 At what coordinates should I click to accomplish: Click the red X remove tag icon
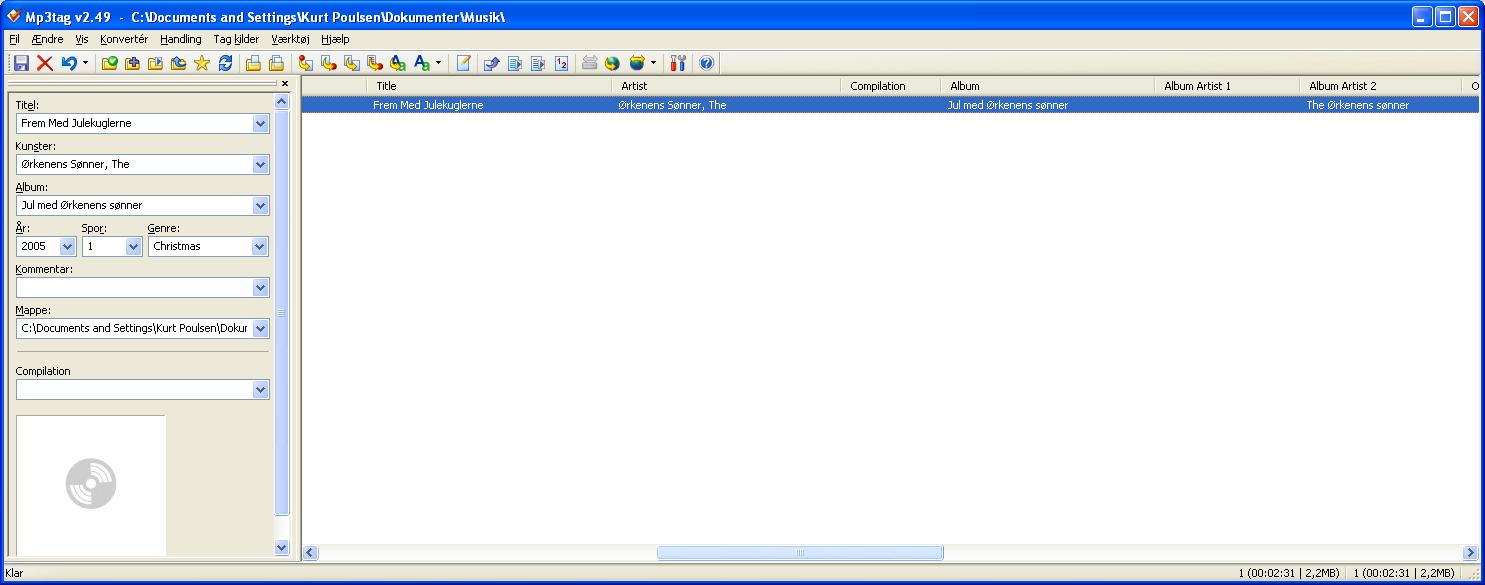tap(44, 63)
